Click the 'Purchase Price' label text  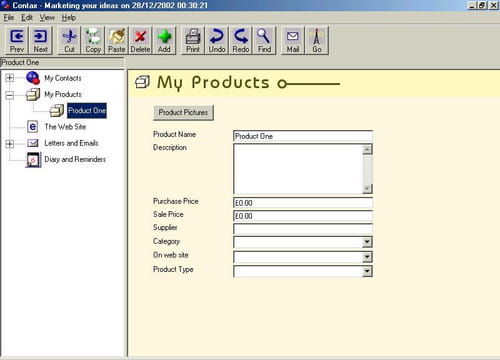point(176,201)
